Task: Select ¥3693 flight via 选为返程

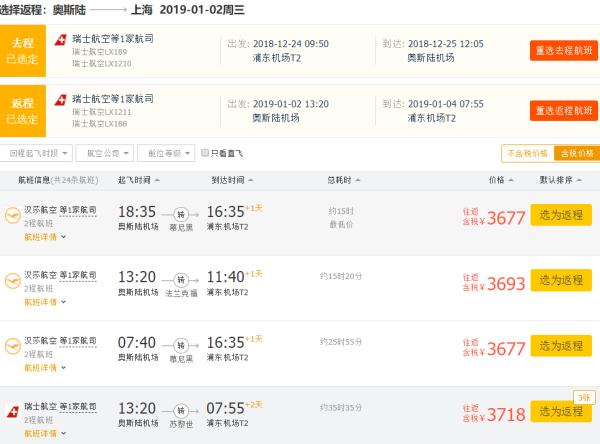Action: click(561, 280)
